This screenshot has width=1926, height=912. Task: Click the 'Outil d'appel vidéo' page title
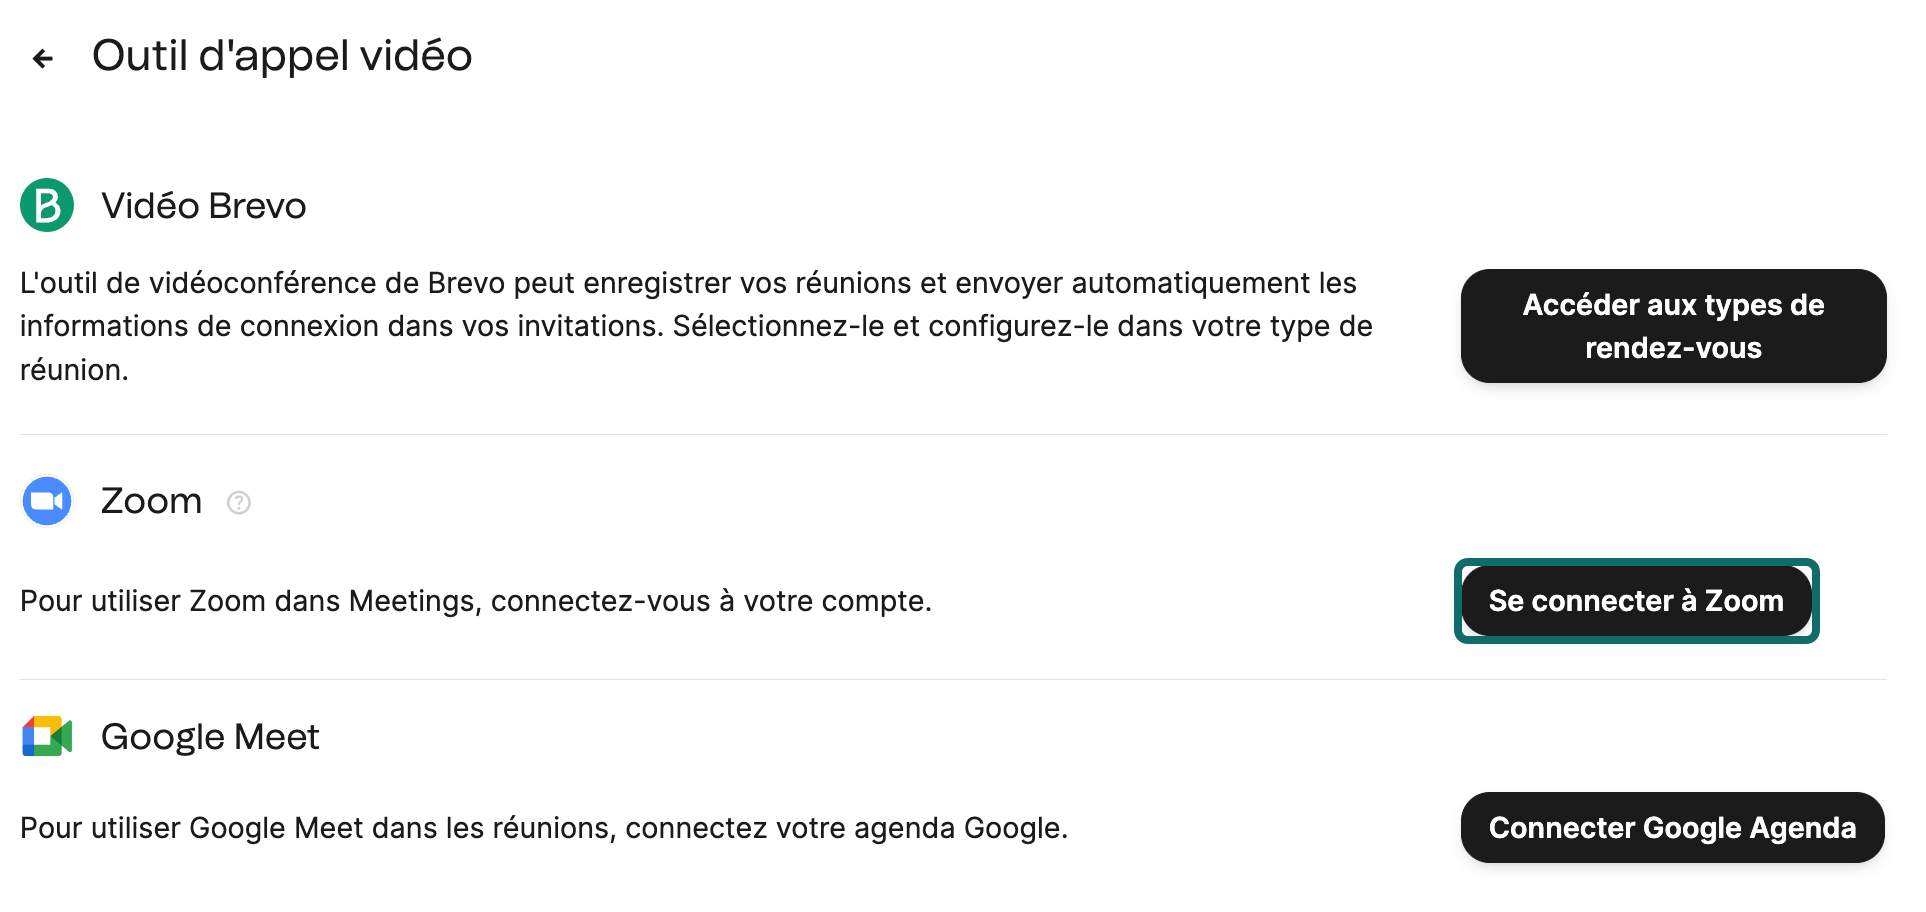tap(282, 56)
